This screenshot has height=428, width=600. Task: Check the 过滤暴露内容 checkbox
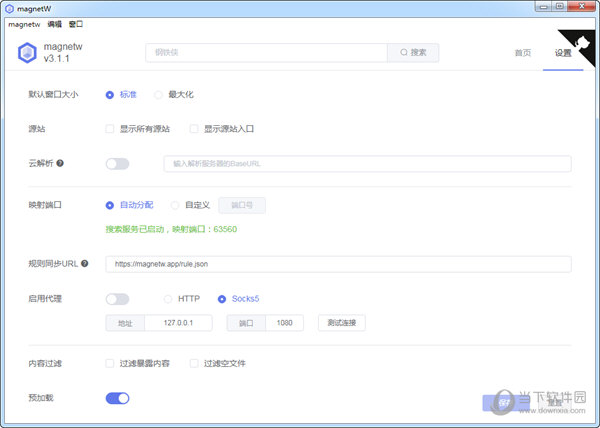coord(110,363)
